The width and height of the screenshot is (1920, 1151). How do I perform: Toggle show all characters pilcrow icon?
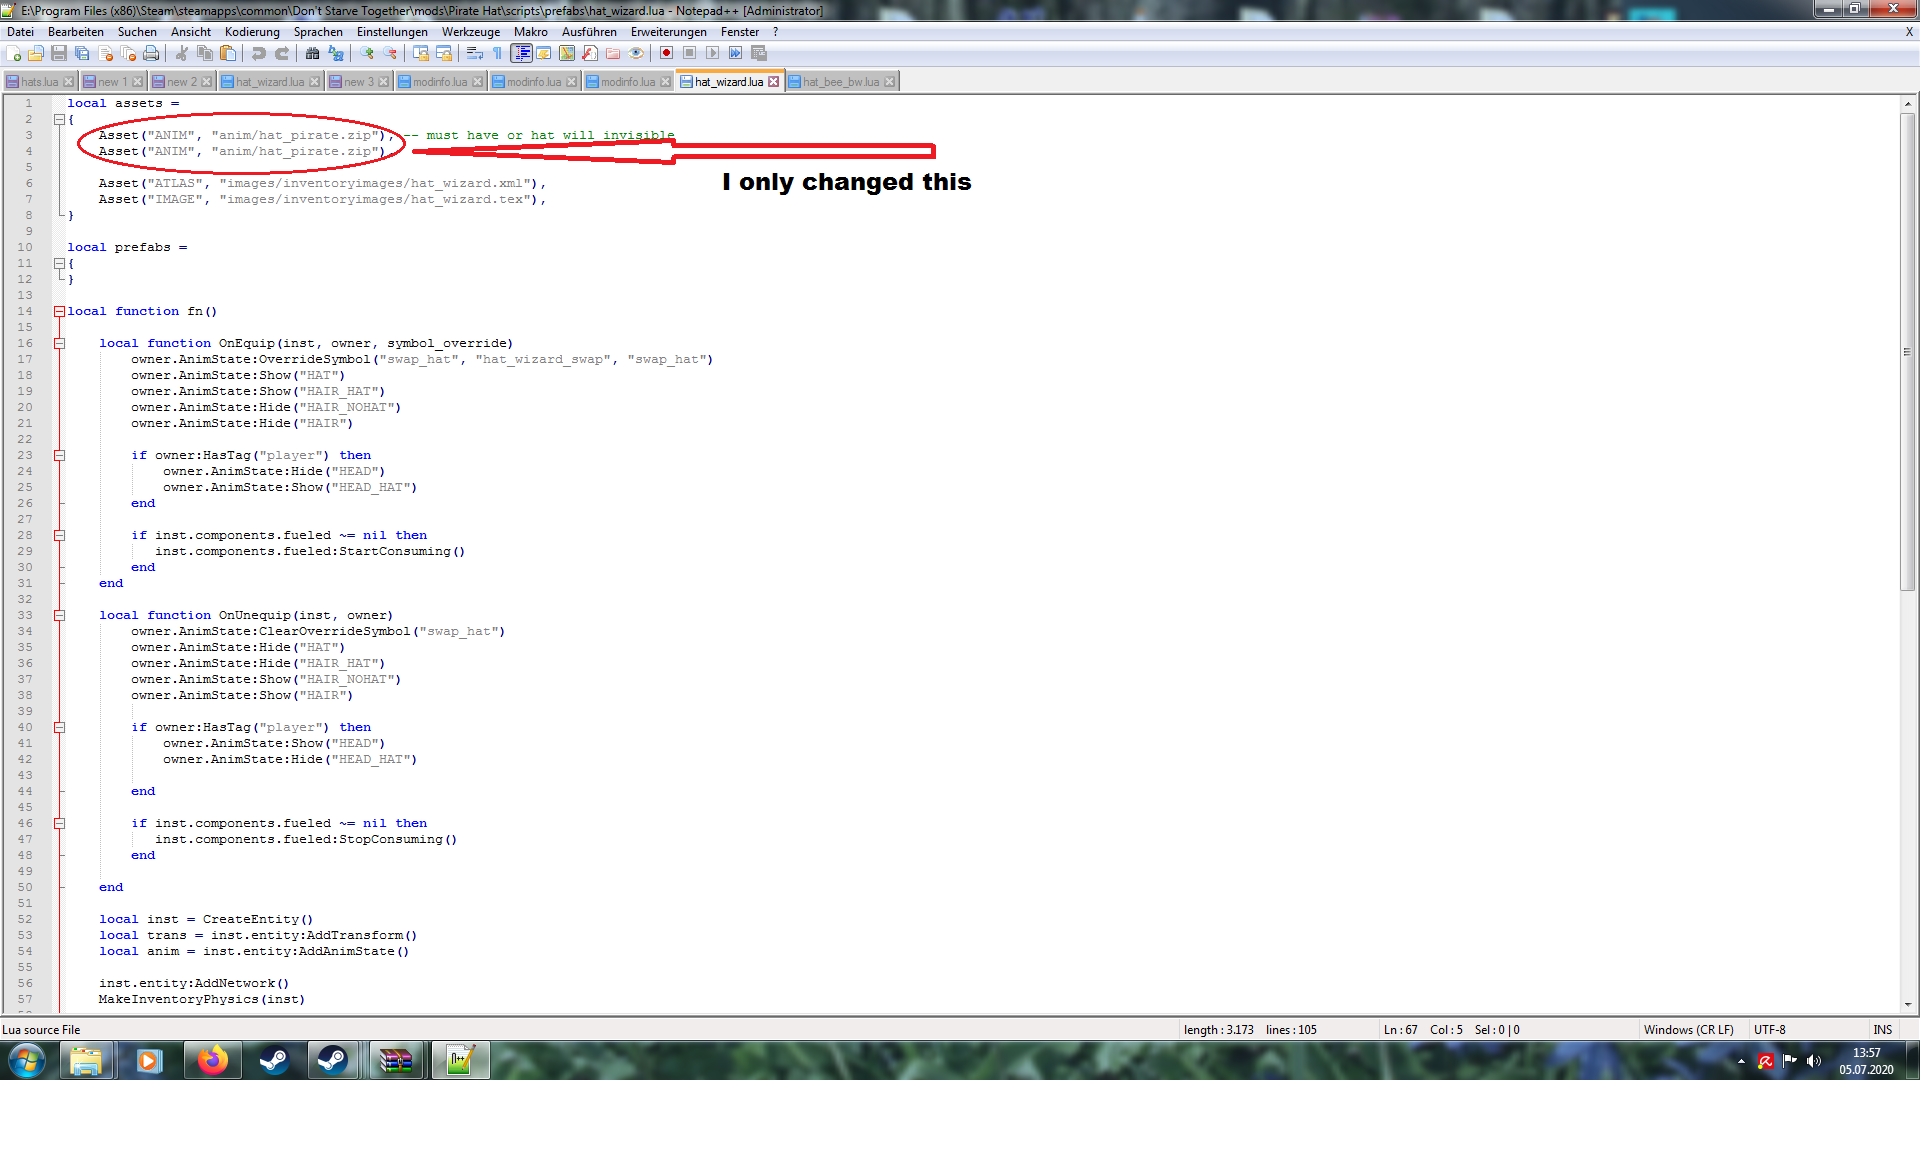pos(497,53)
